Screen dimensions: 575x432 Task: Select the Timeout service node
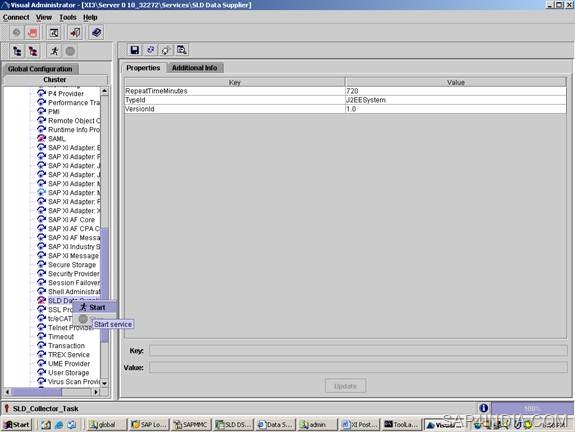61,337
